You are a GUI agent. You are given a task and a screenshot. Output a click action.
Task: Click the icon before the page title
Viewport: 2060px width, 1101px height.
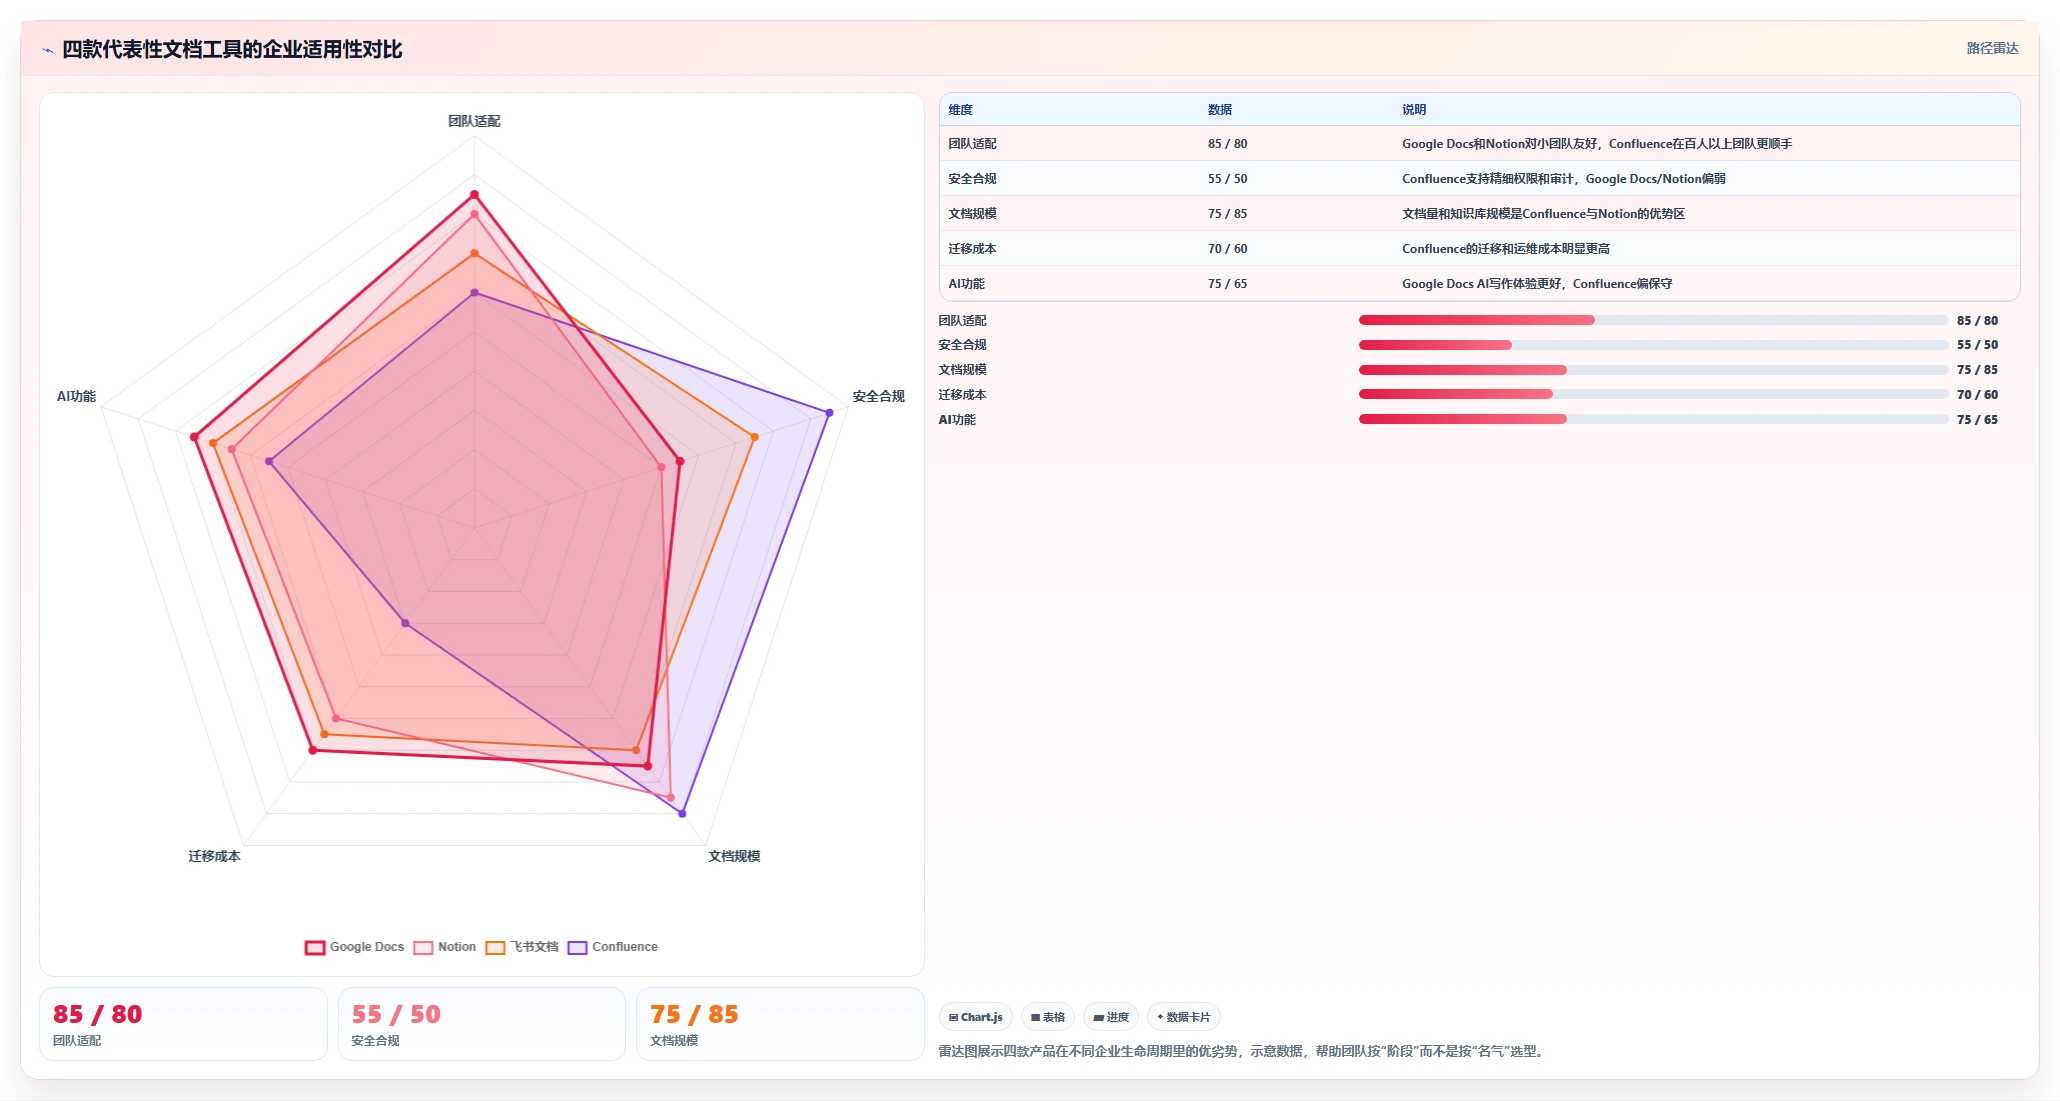(x=47, y=50)
